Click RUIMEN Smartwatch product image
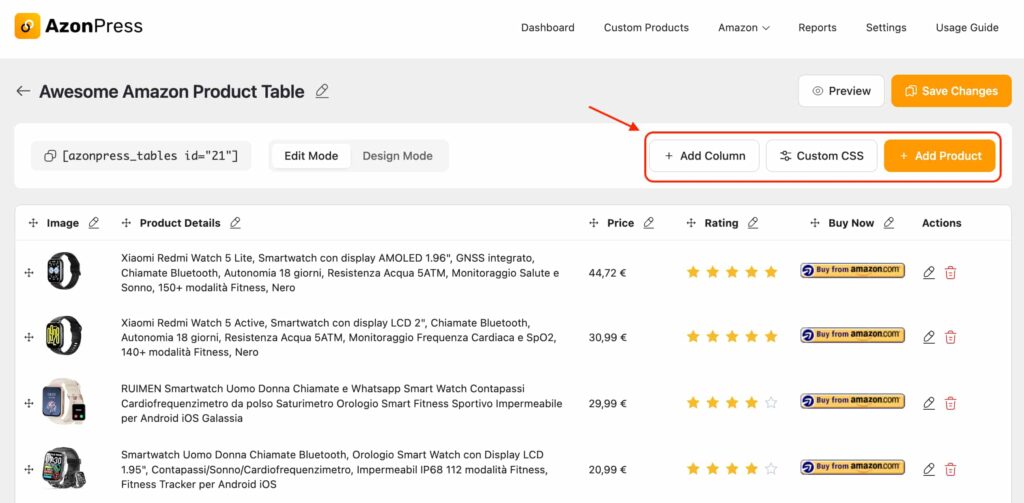This screenshot has height=503, width=1024. 64,401
